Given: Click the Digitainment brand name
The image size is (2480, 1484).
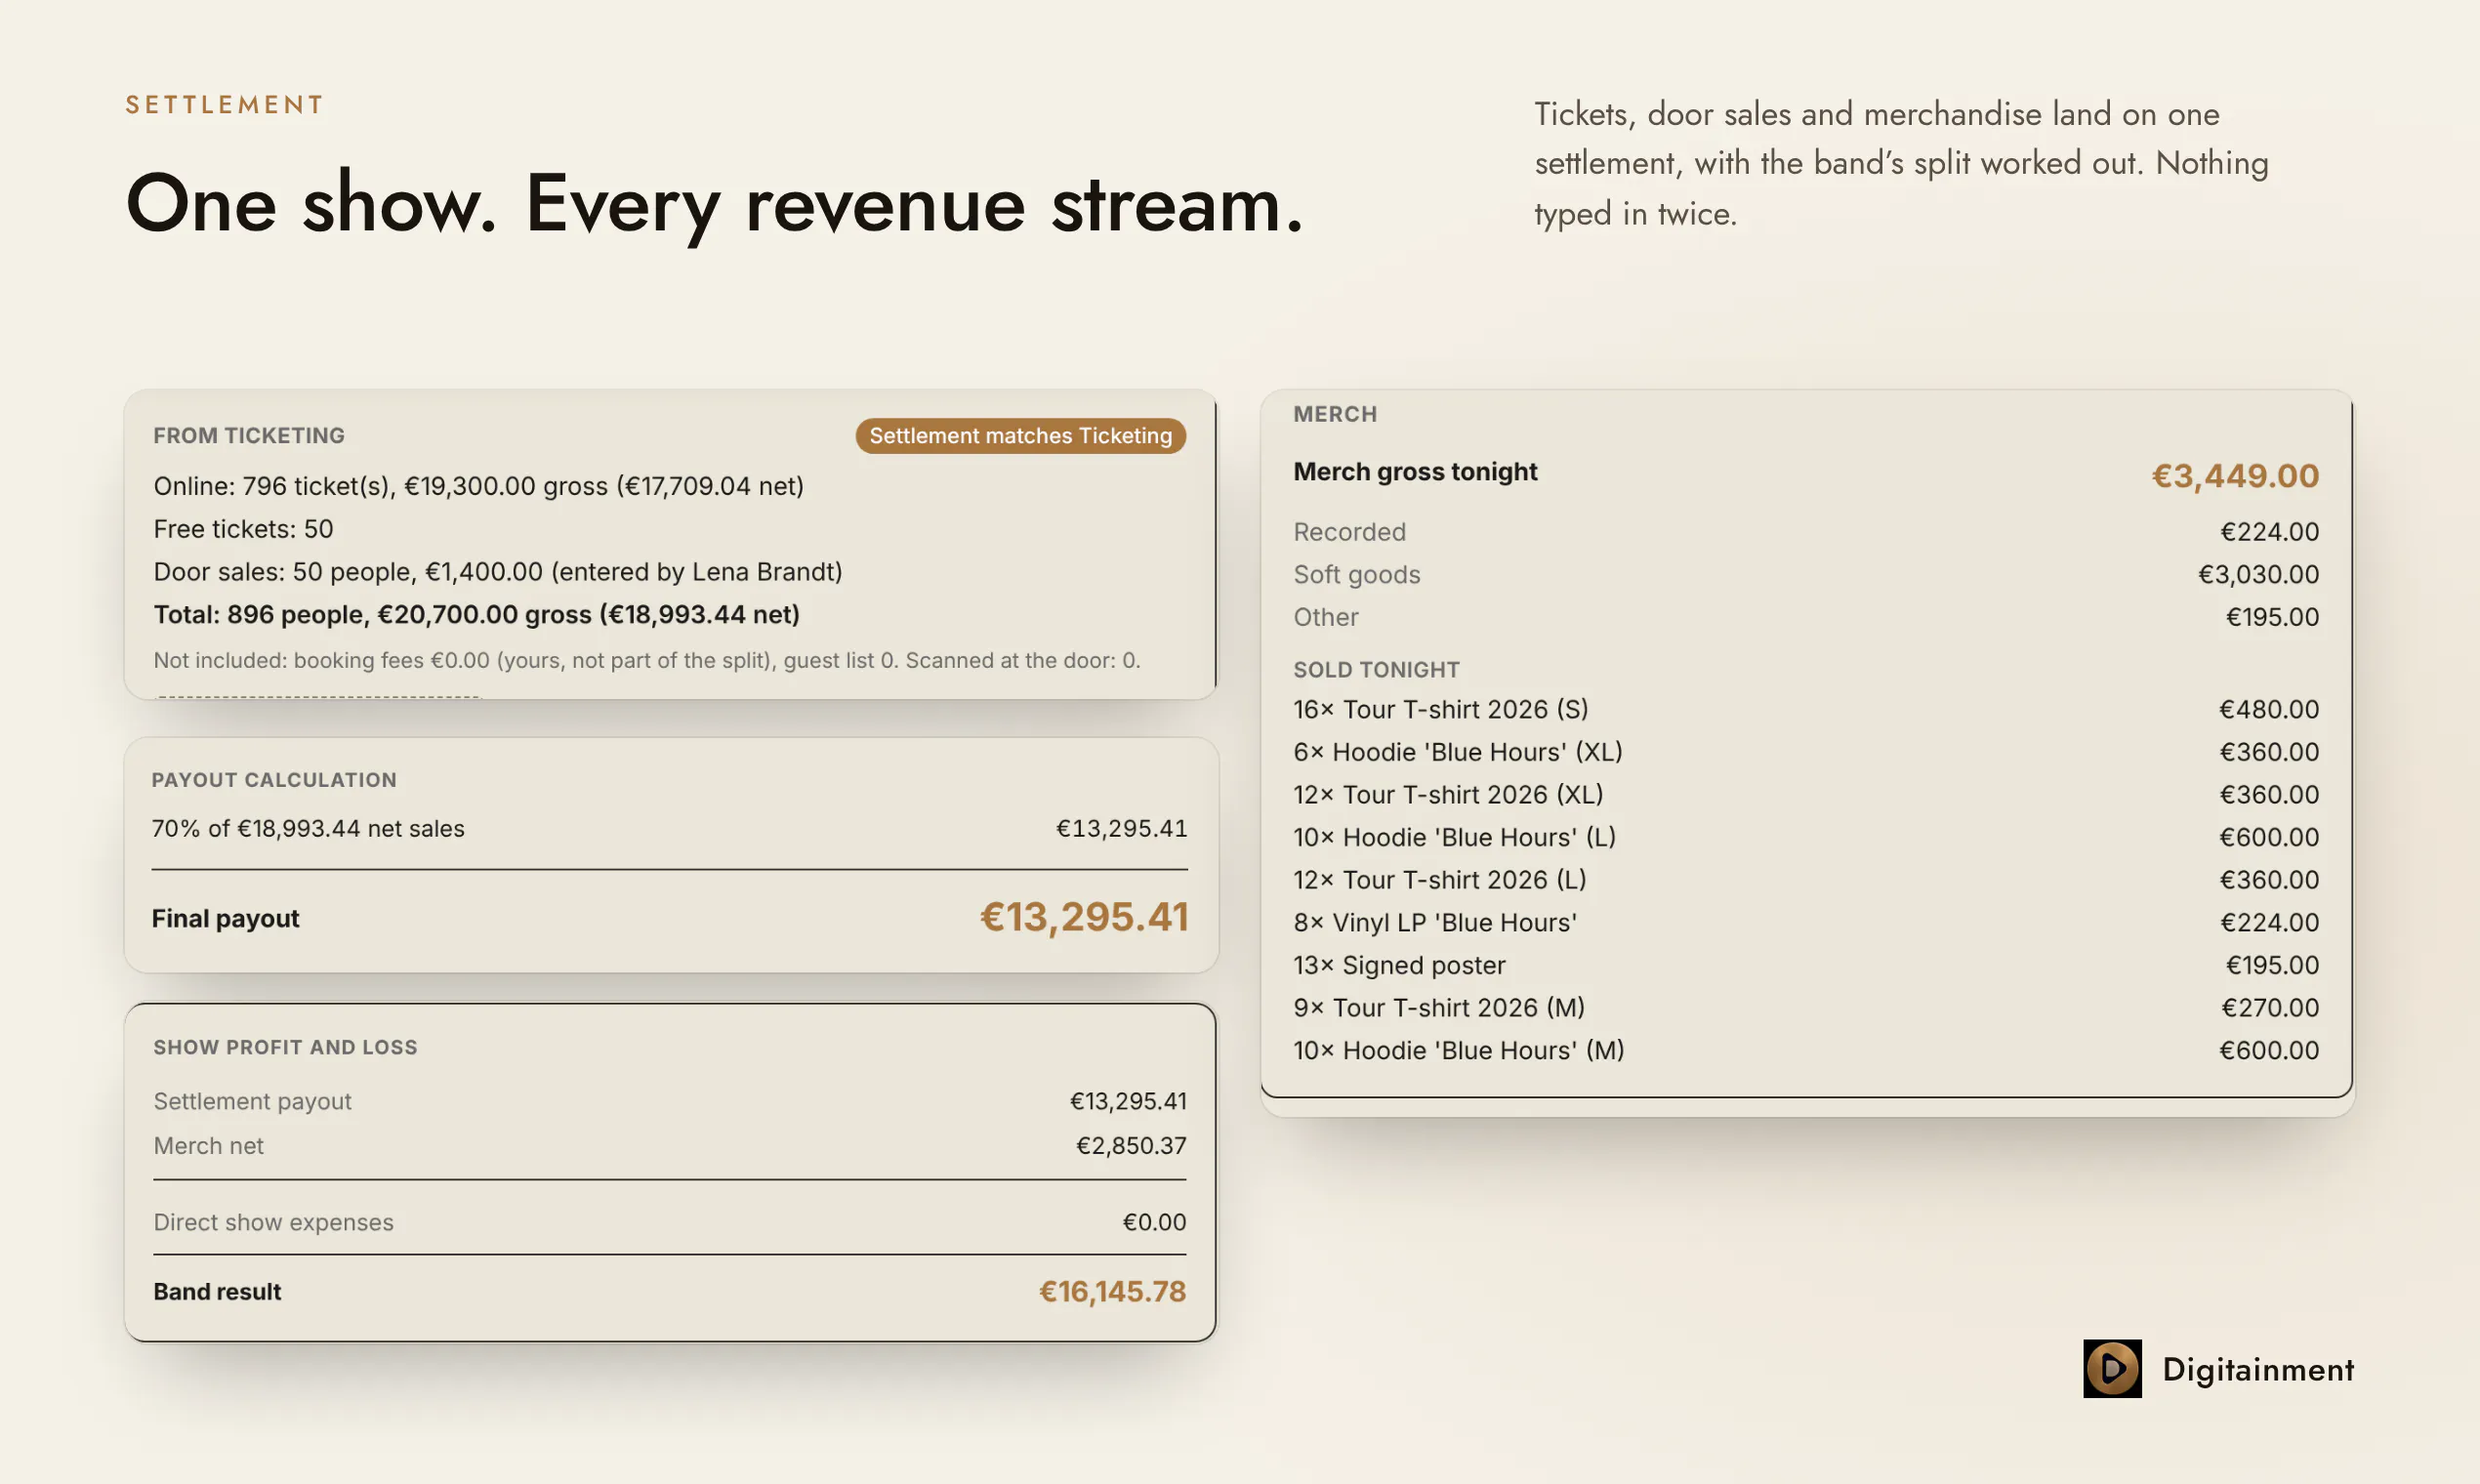Looking at the screenshot, I should tap(2258, 1369).
